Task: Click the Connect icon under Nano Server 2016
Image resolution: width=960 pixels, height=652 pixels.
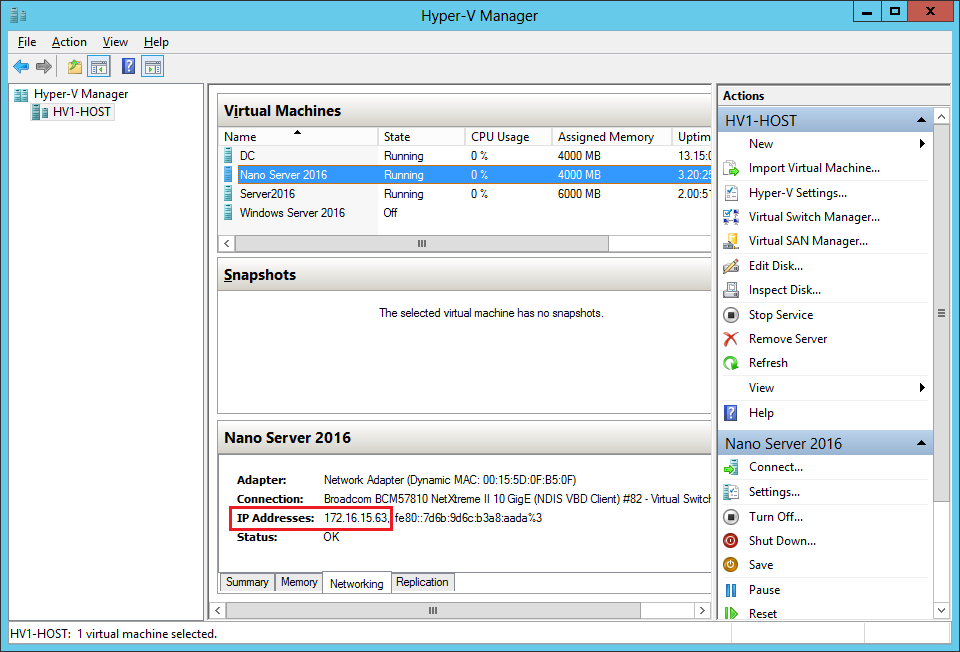Action: 731,467
